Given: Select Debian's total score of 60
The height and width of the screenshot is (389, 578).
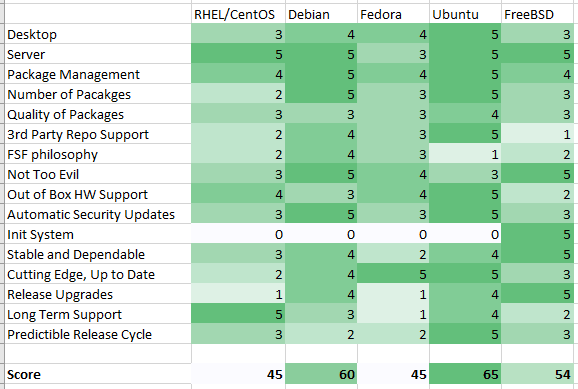Looking at the screenshot, I should click(321, 374).
